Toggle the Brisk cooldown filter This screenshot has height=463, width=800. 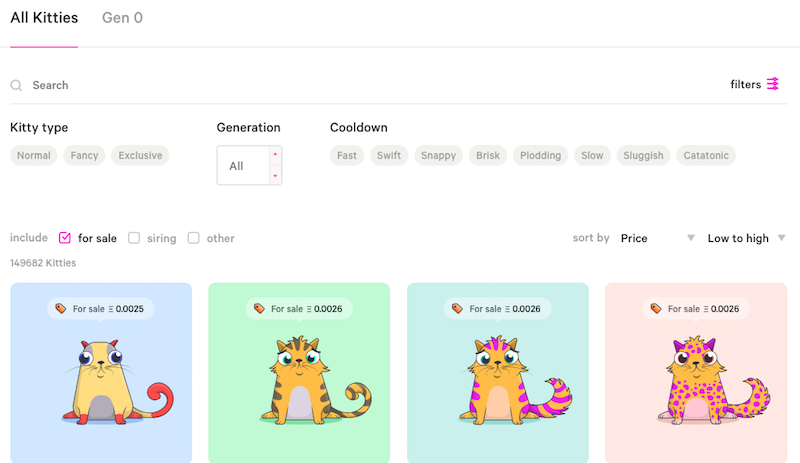488,155
